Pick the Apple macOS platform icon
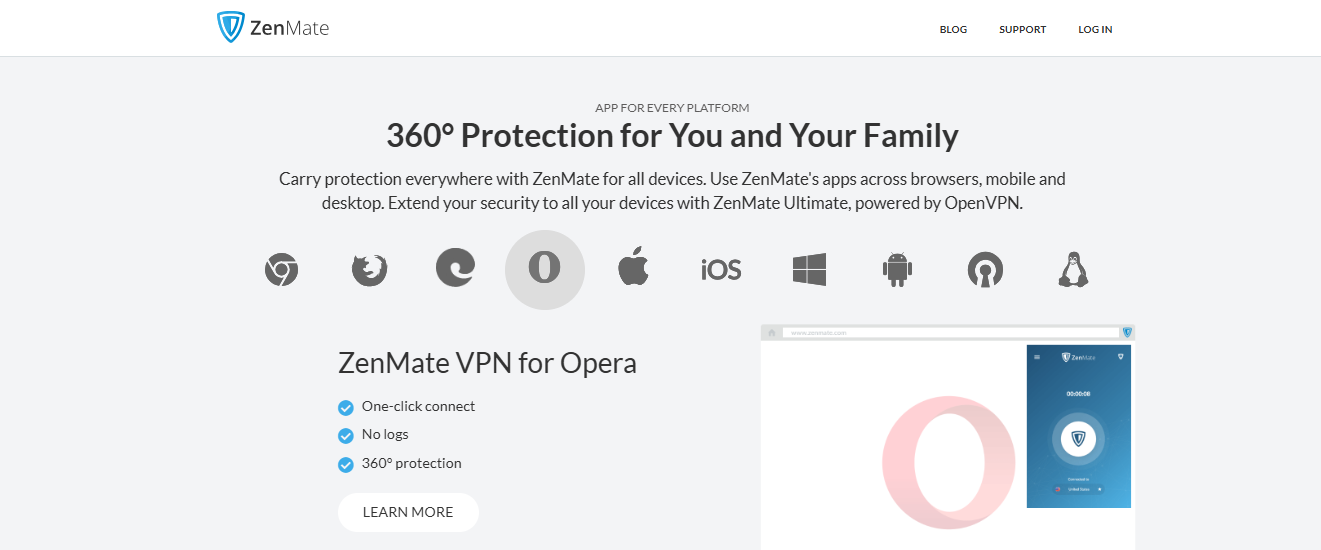This screenshot has width=1321, height=550. coord(633,268)
